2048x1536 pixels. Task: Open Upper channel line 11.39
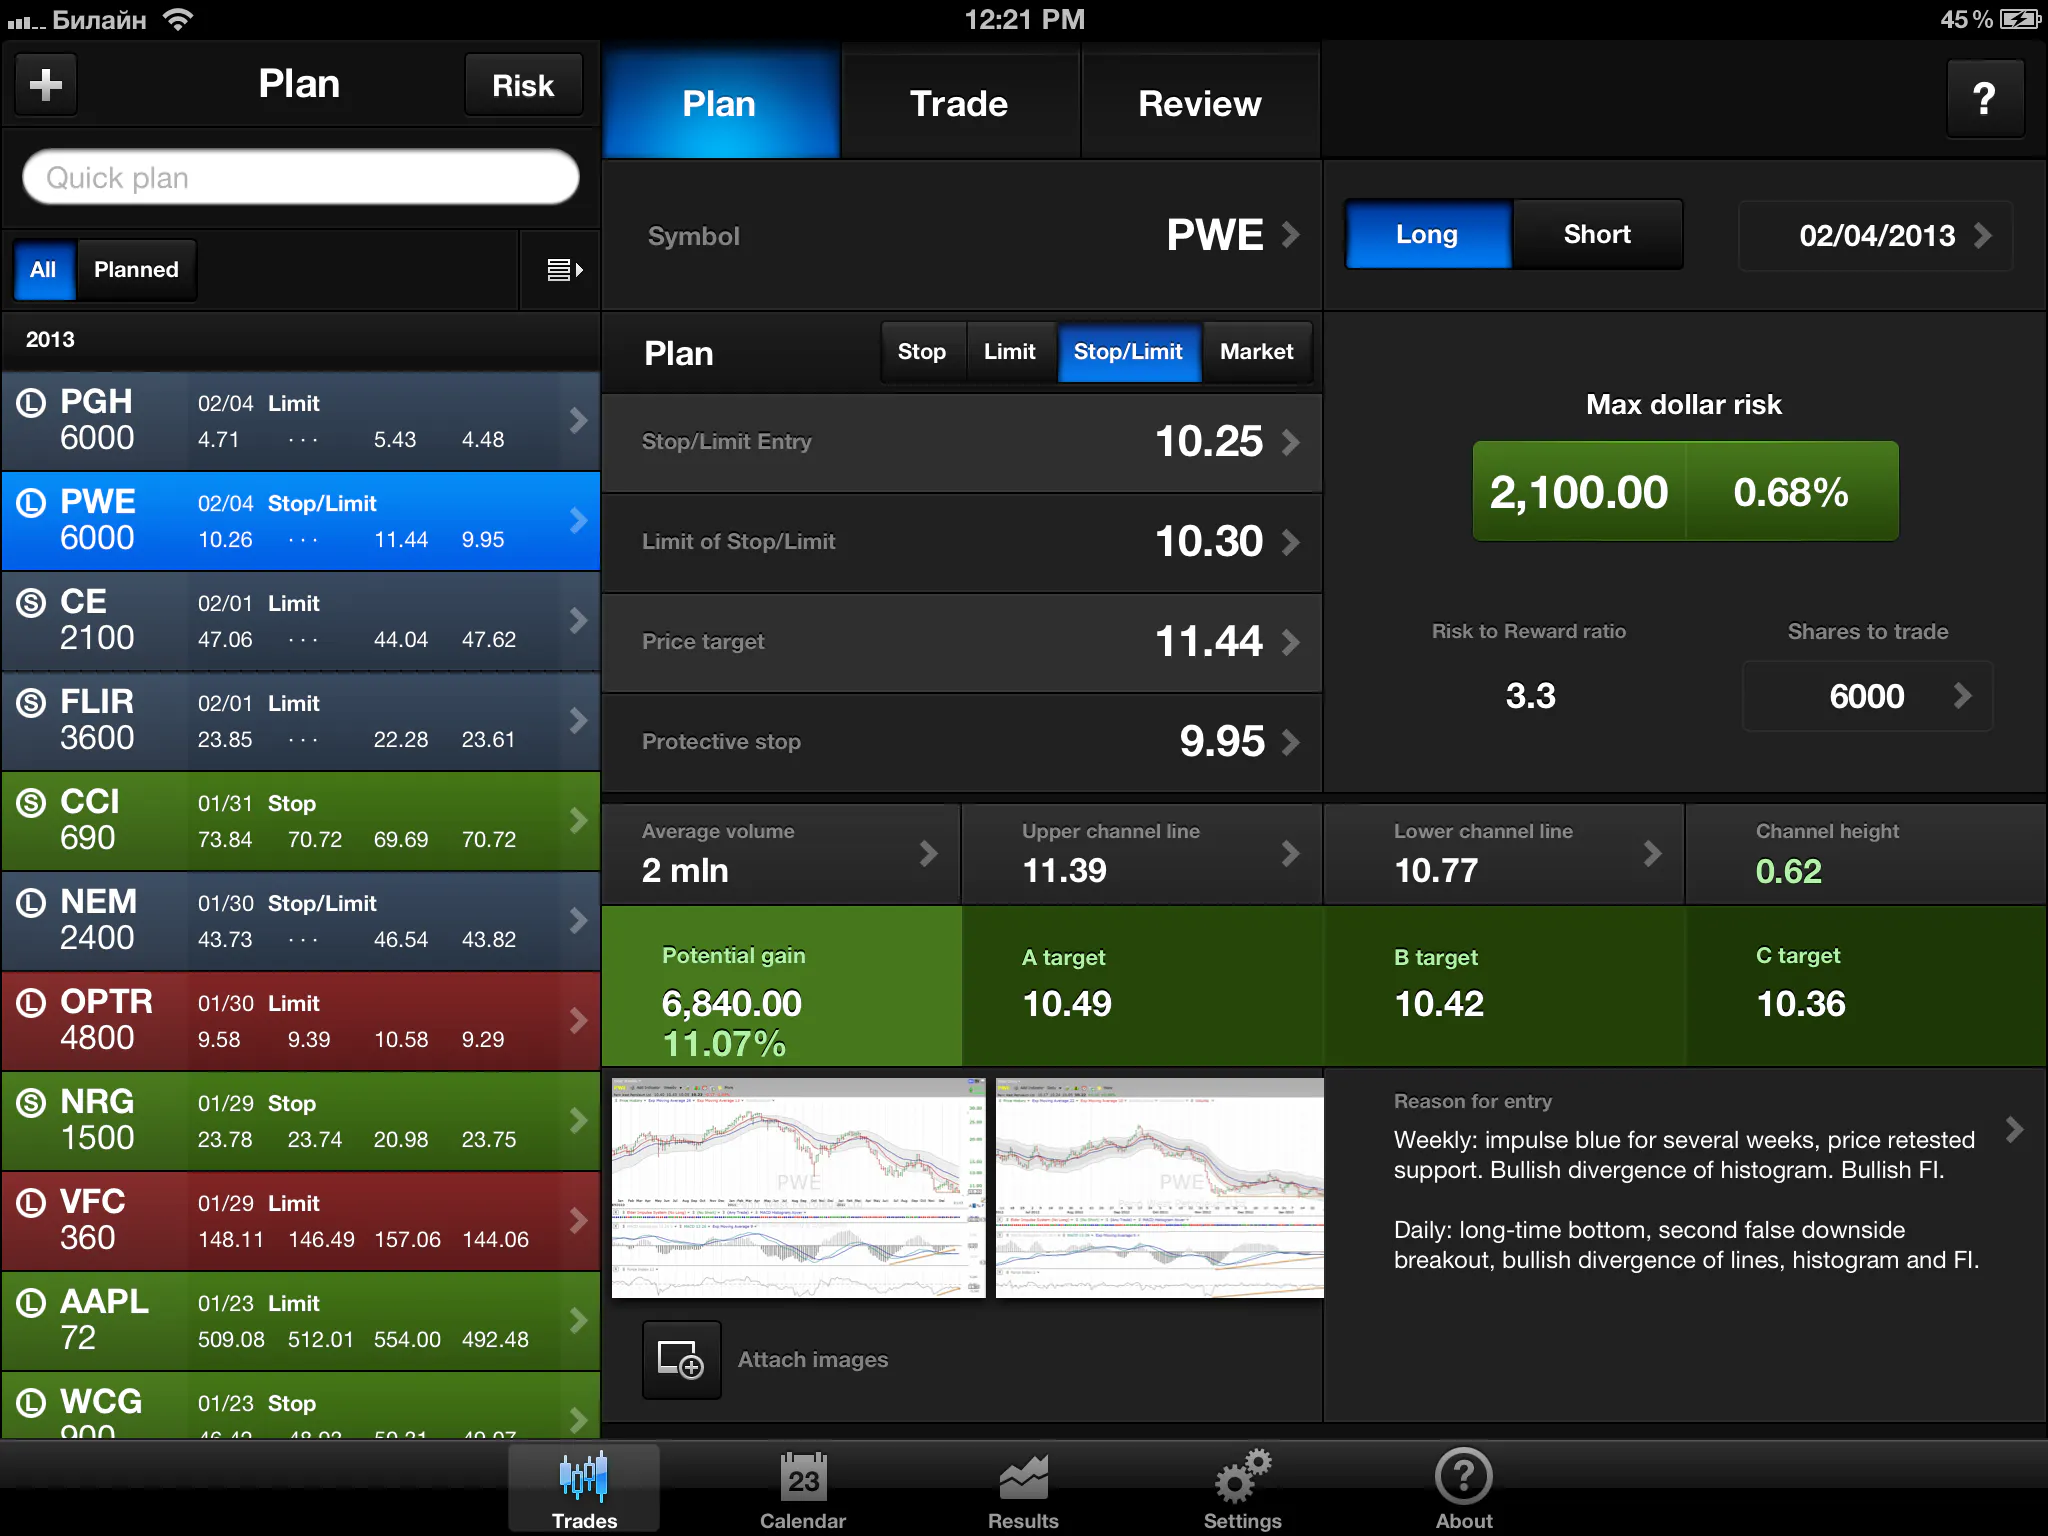click(x=1142, y=854)
